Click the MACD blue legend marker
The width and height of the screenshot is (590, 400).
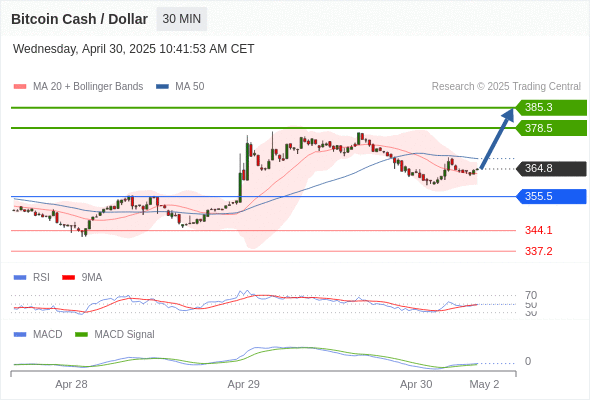click(20, 334)
